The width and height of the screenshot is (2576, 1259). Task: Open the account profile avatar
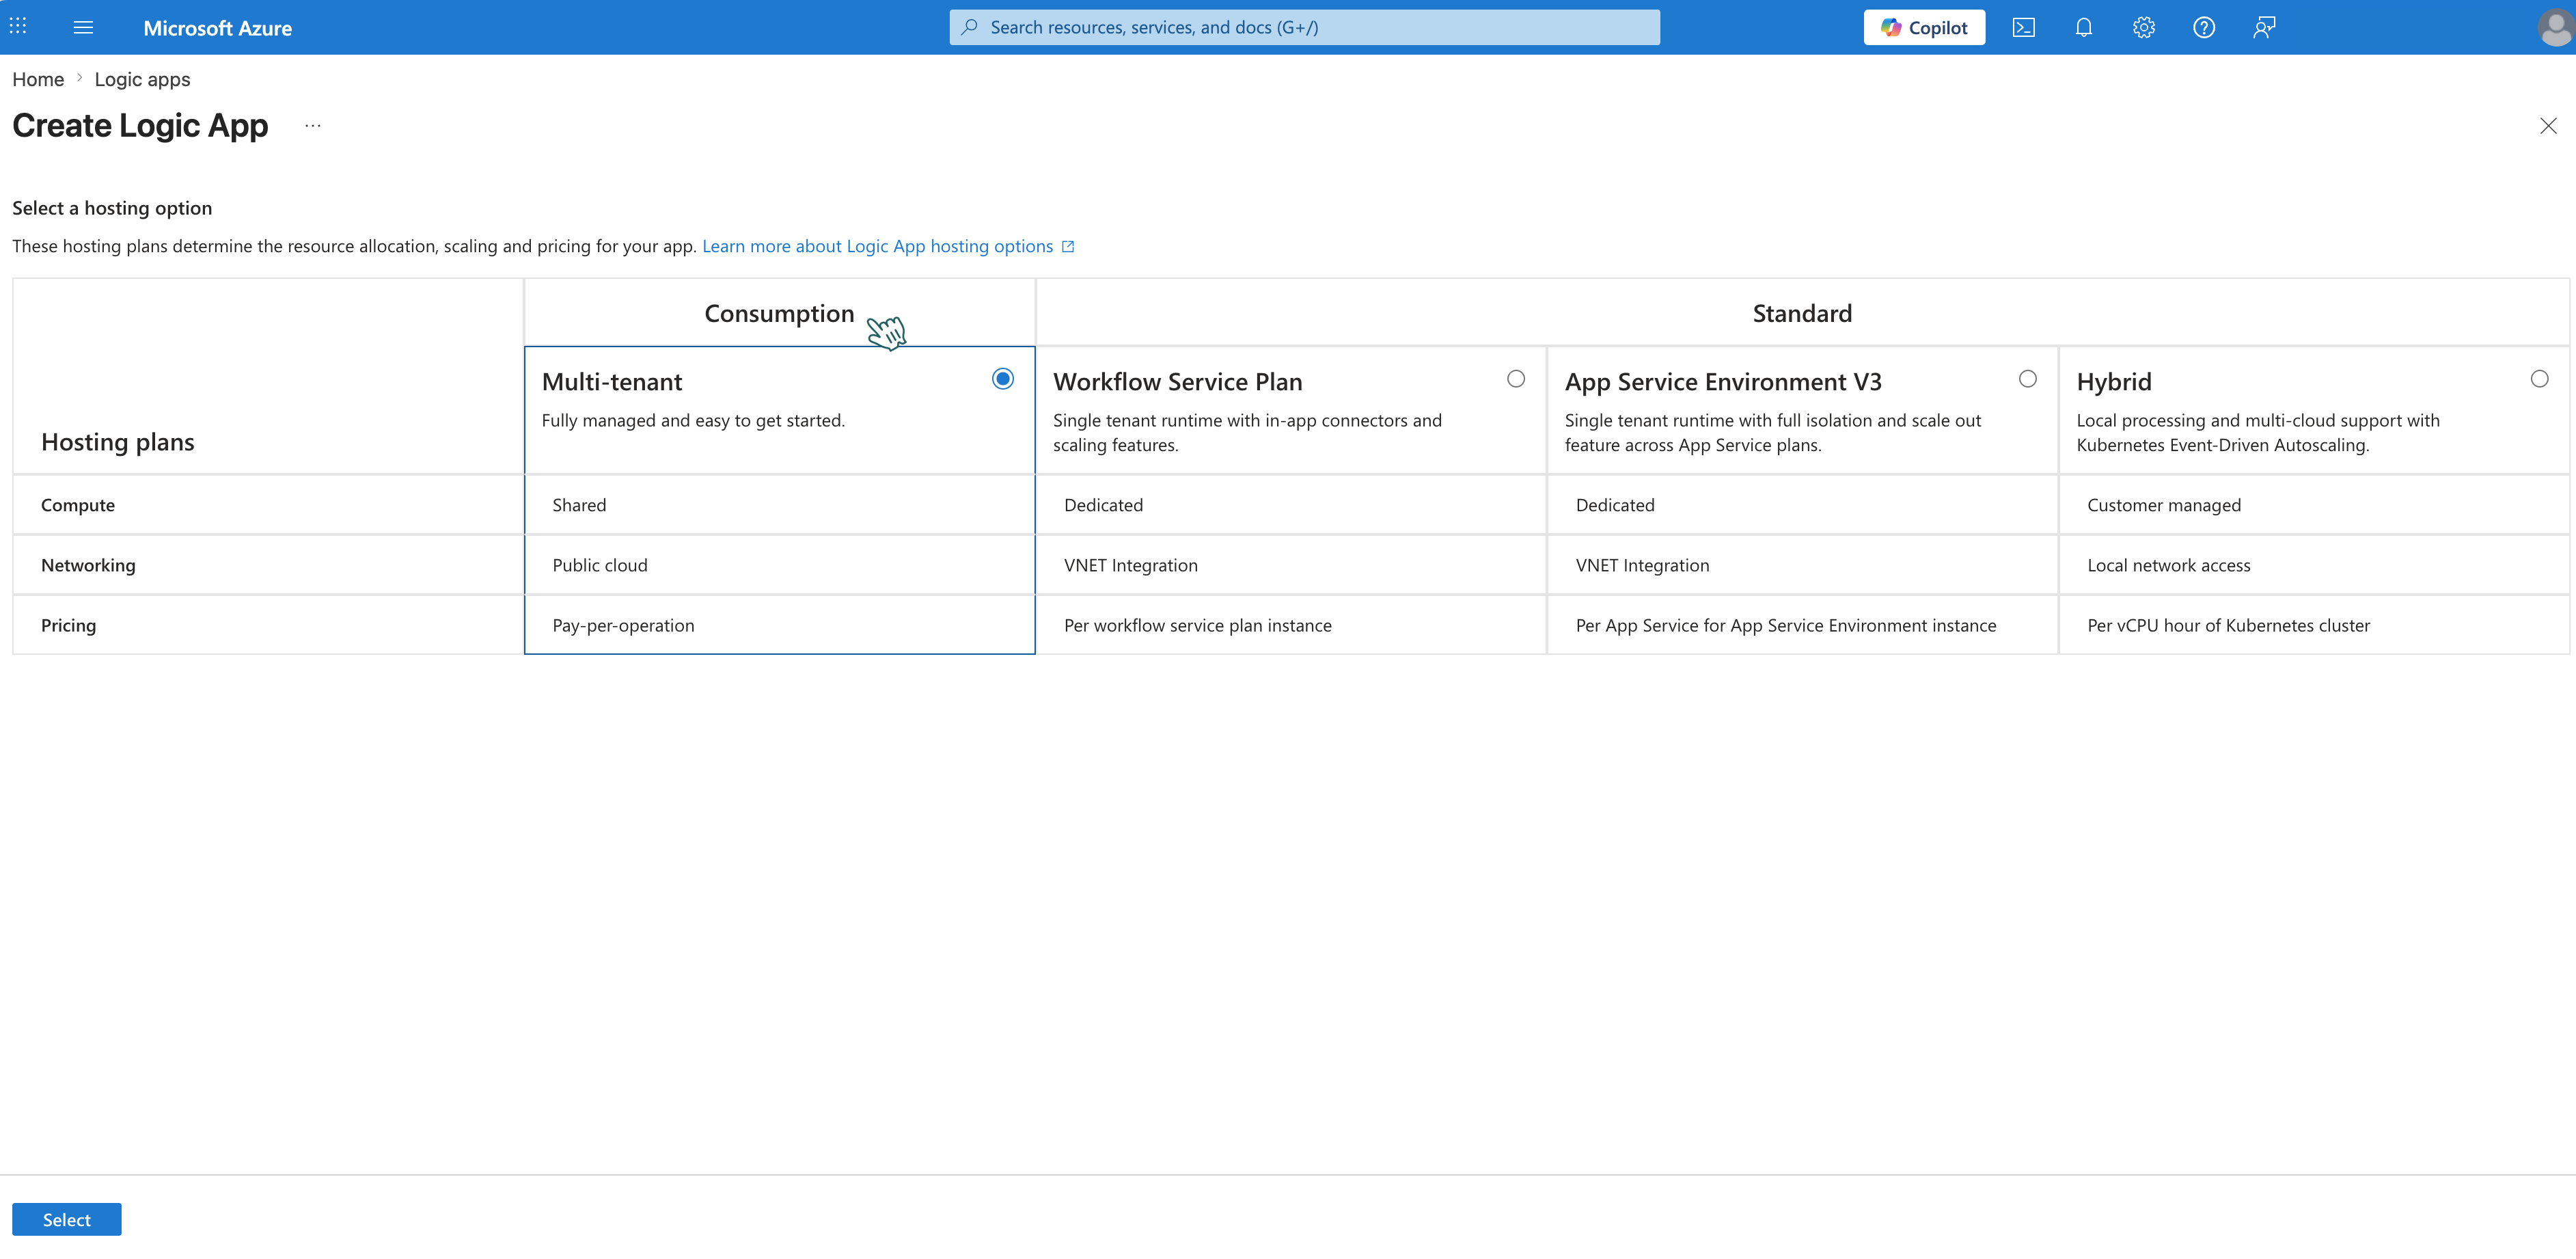2555,27
